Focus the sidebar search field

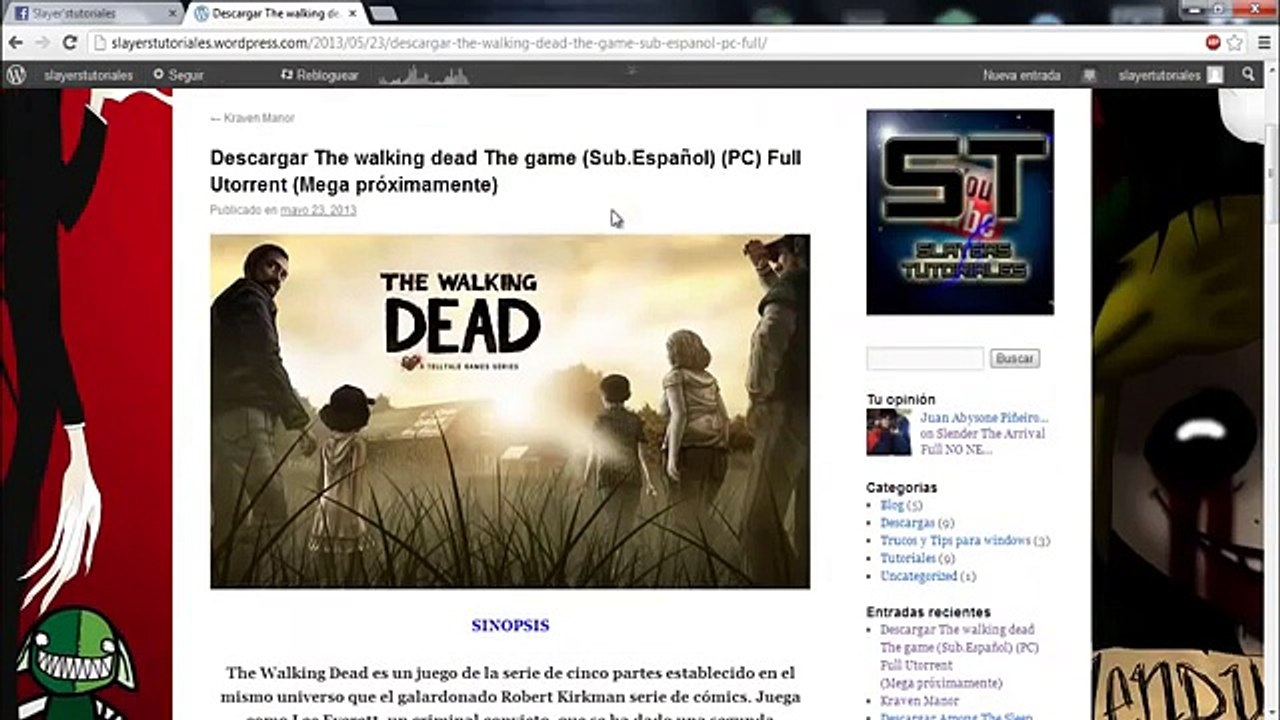[x=925, y=358]
